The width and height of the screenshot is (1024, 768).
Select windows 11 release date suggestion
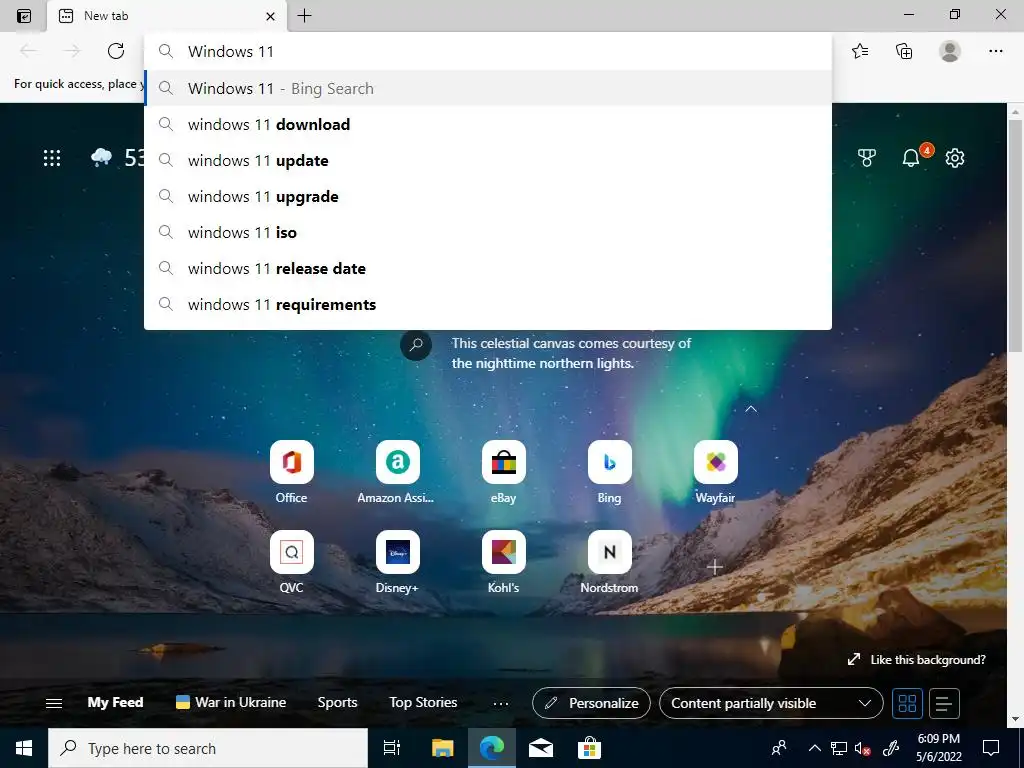pyautogui.click(x=488, y=268)
